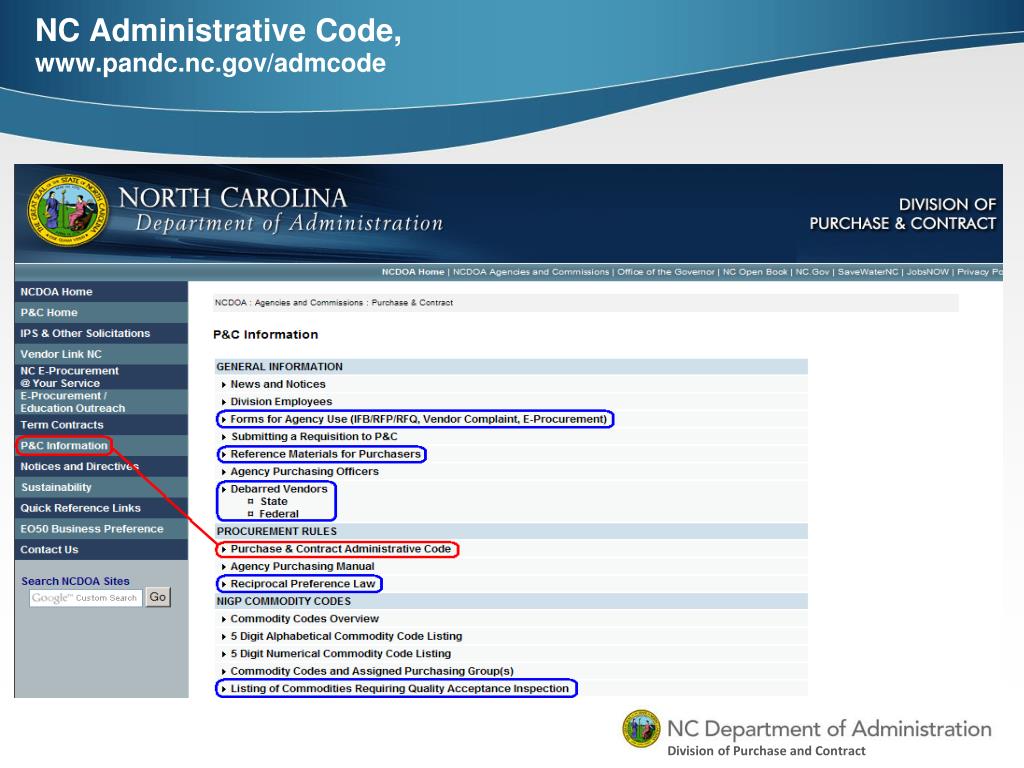1024x768 pixels.
Task: Focus the Google Custom Search field
Action: [x=86, y=598]
